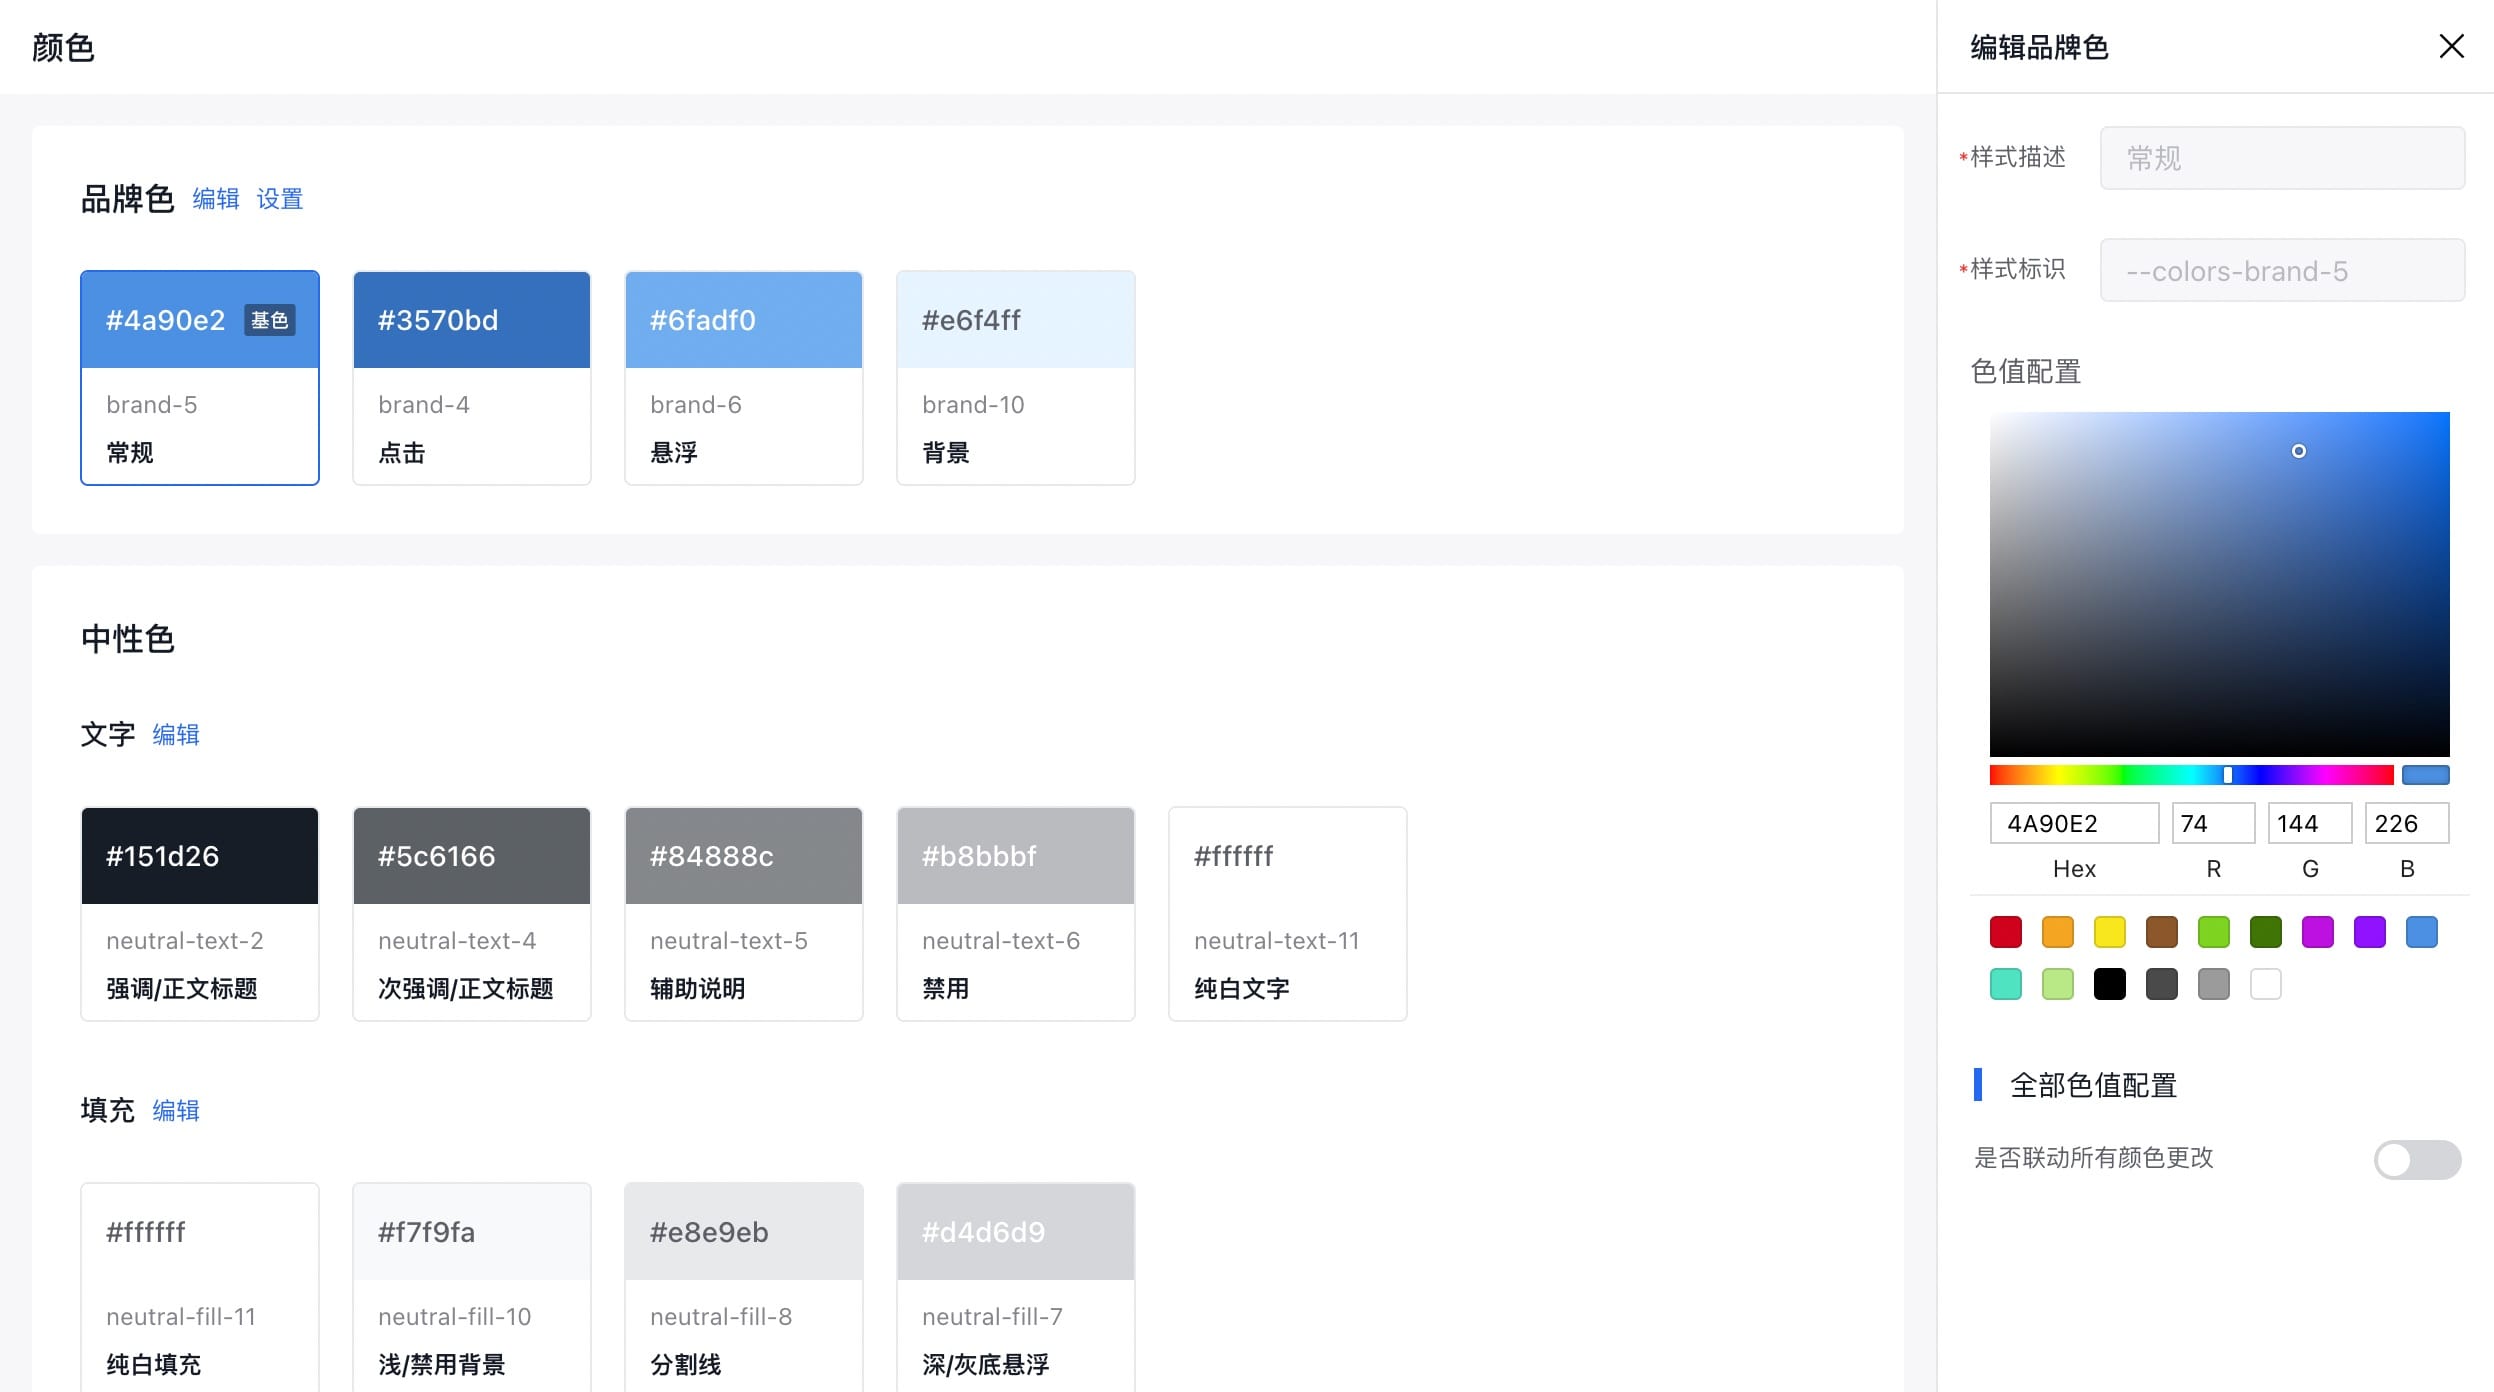The image size is (2494, 1392).
Task: Click the neutral-text-2 #151d26 color card
Action: tap(199, 914)
